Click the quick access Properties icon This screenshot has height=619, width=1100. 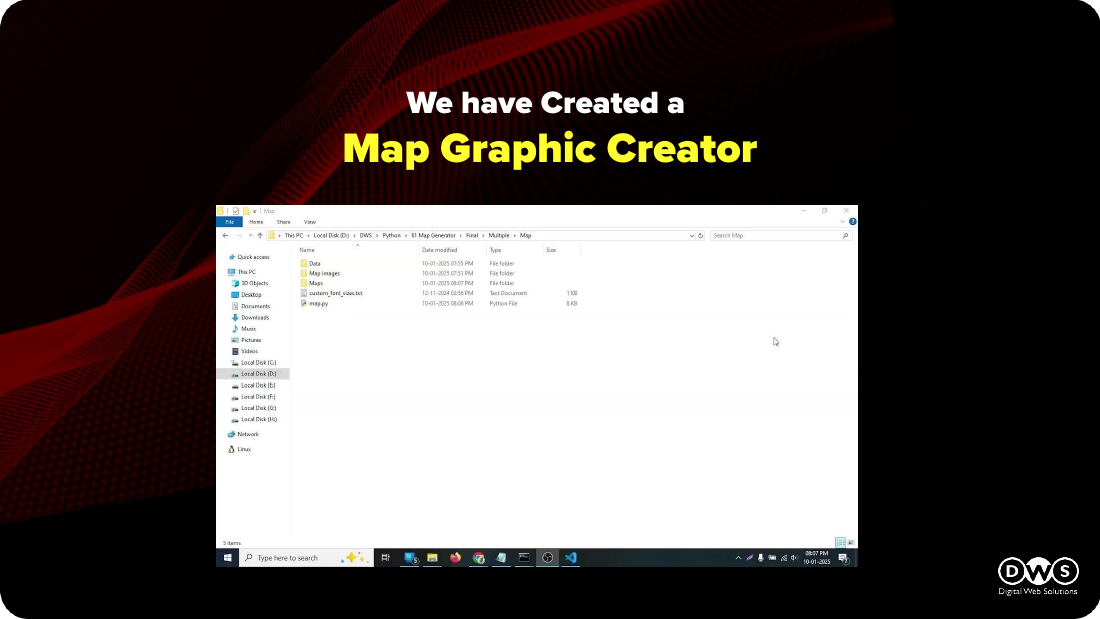236,211
